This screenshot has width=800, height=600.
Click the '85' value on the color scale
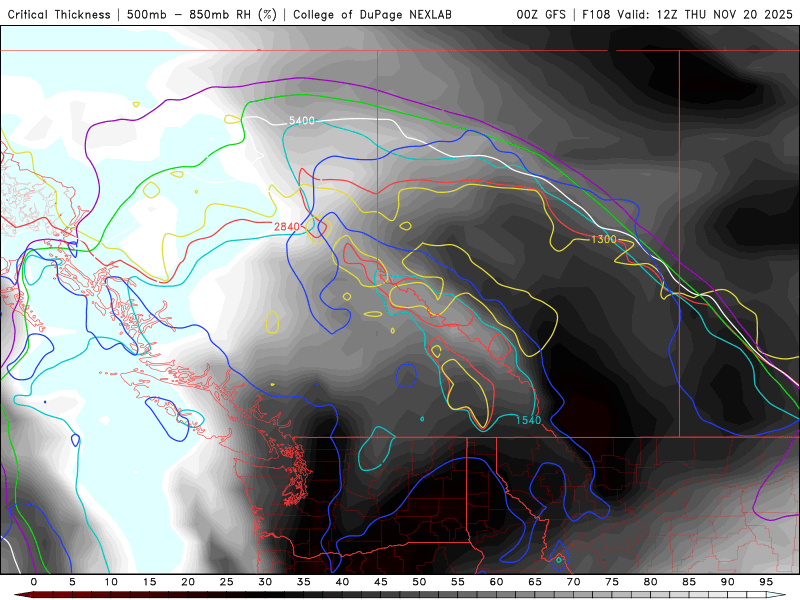pyautogui.click(x=689, y=582)
